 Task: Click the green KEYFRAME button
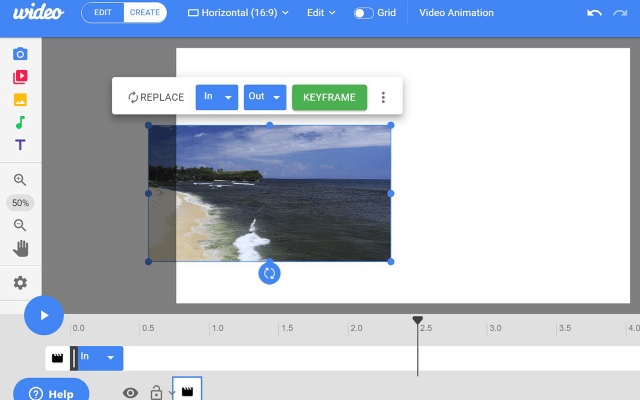[x=329, y=97]
